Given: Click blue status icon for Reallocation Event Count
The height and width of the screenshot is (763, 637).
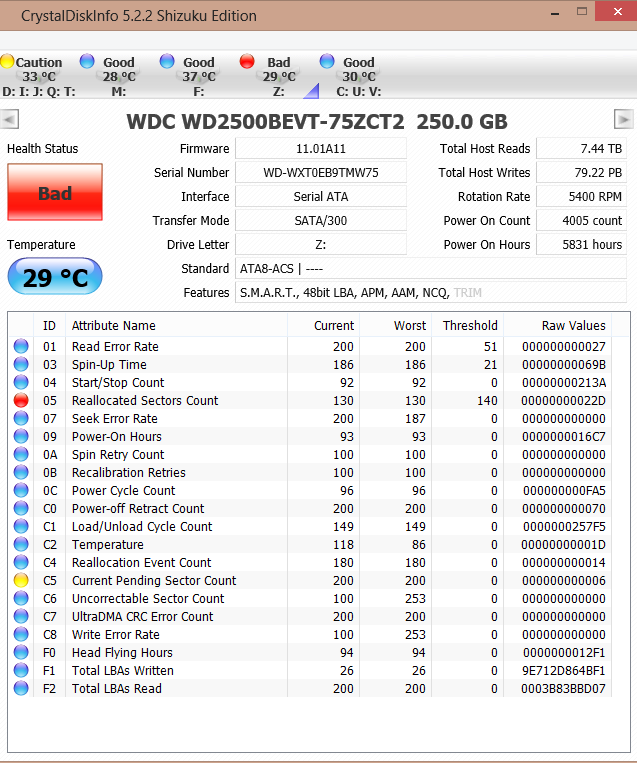Looking at the screenshot, I should [x=21, y=562].
